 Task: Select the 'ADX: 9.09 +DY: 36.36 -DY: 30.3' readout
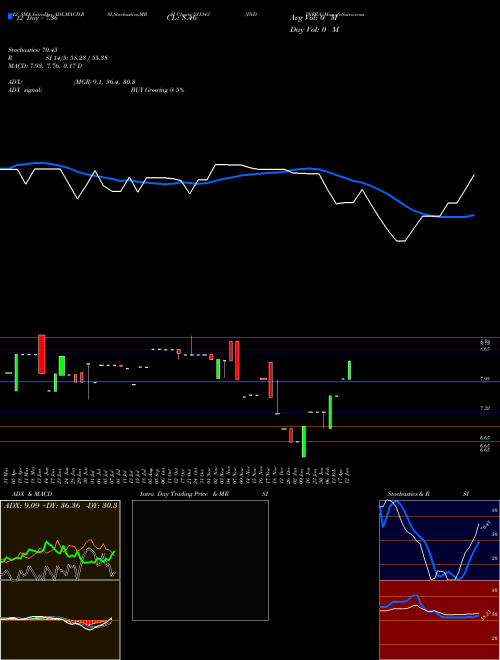coord(61,505)
